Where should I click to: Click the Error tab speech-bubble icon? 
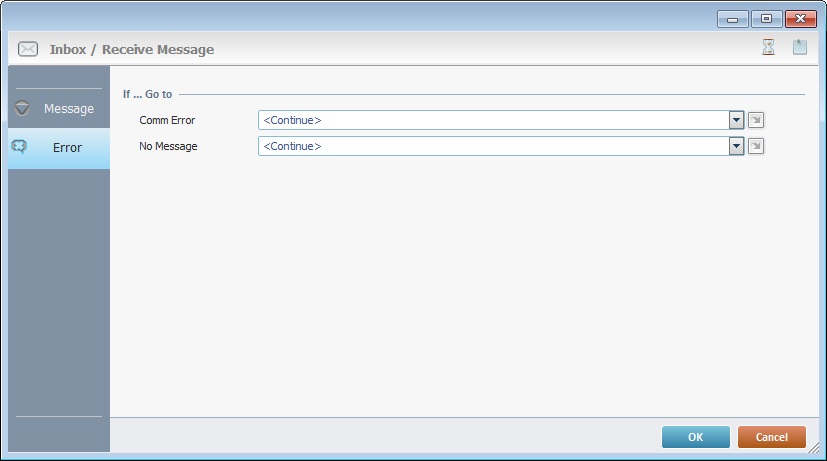(19, 146)
